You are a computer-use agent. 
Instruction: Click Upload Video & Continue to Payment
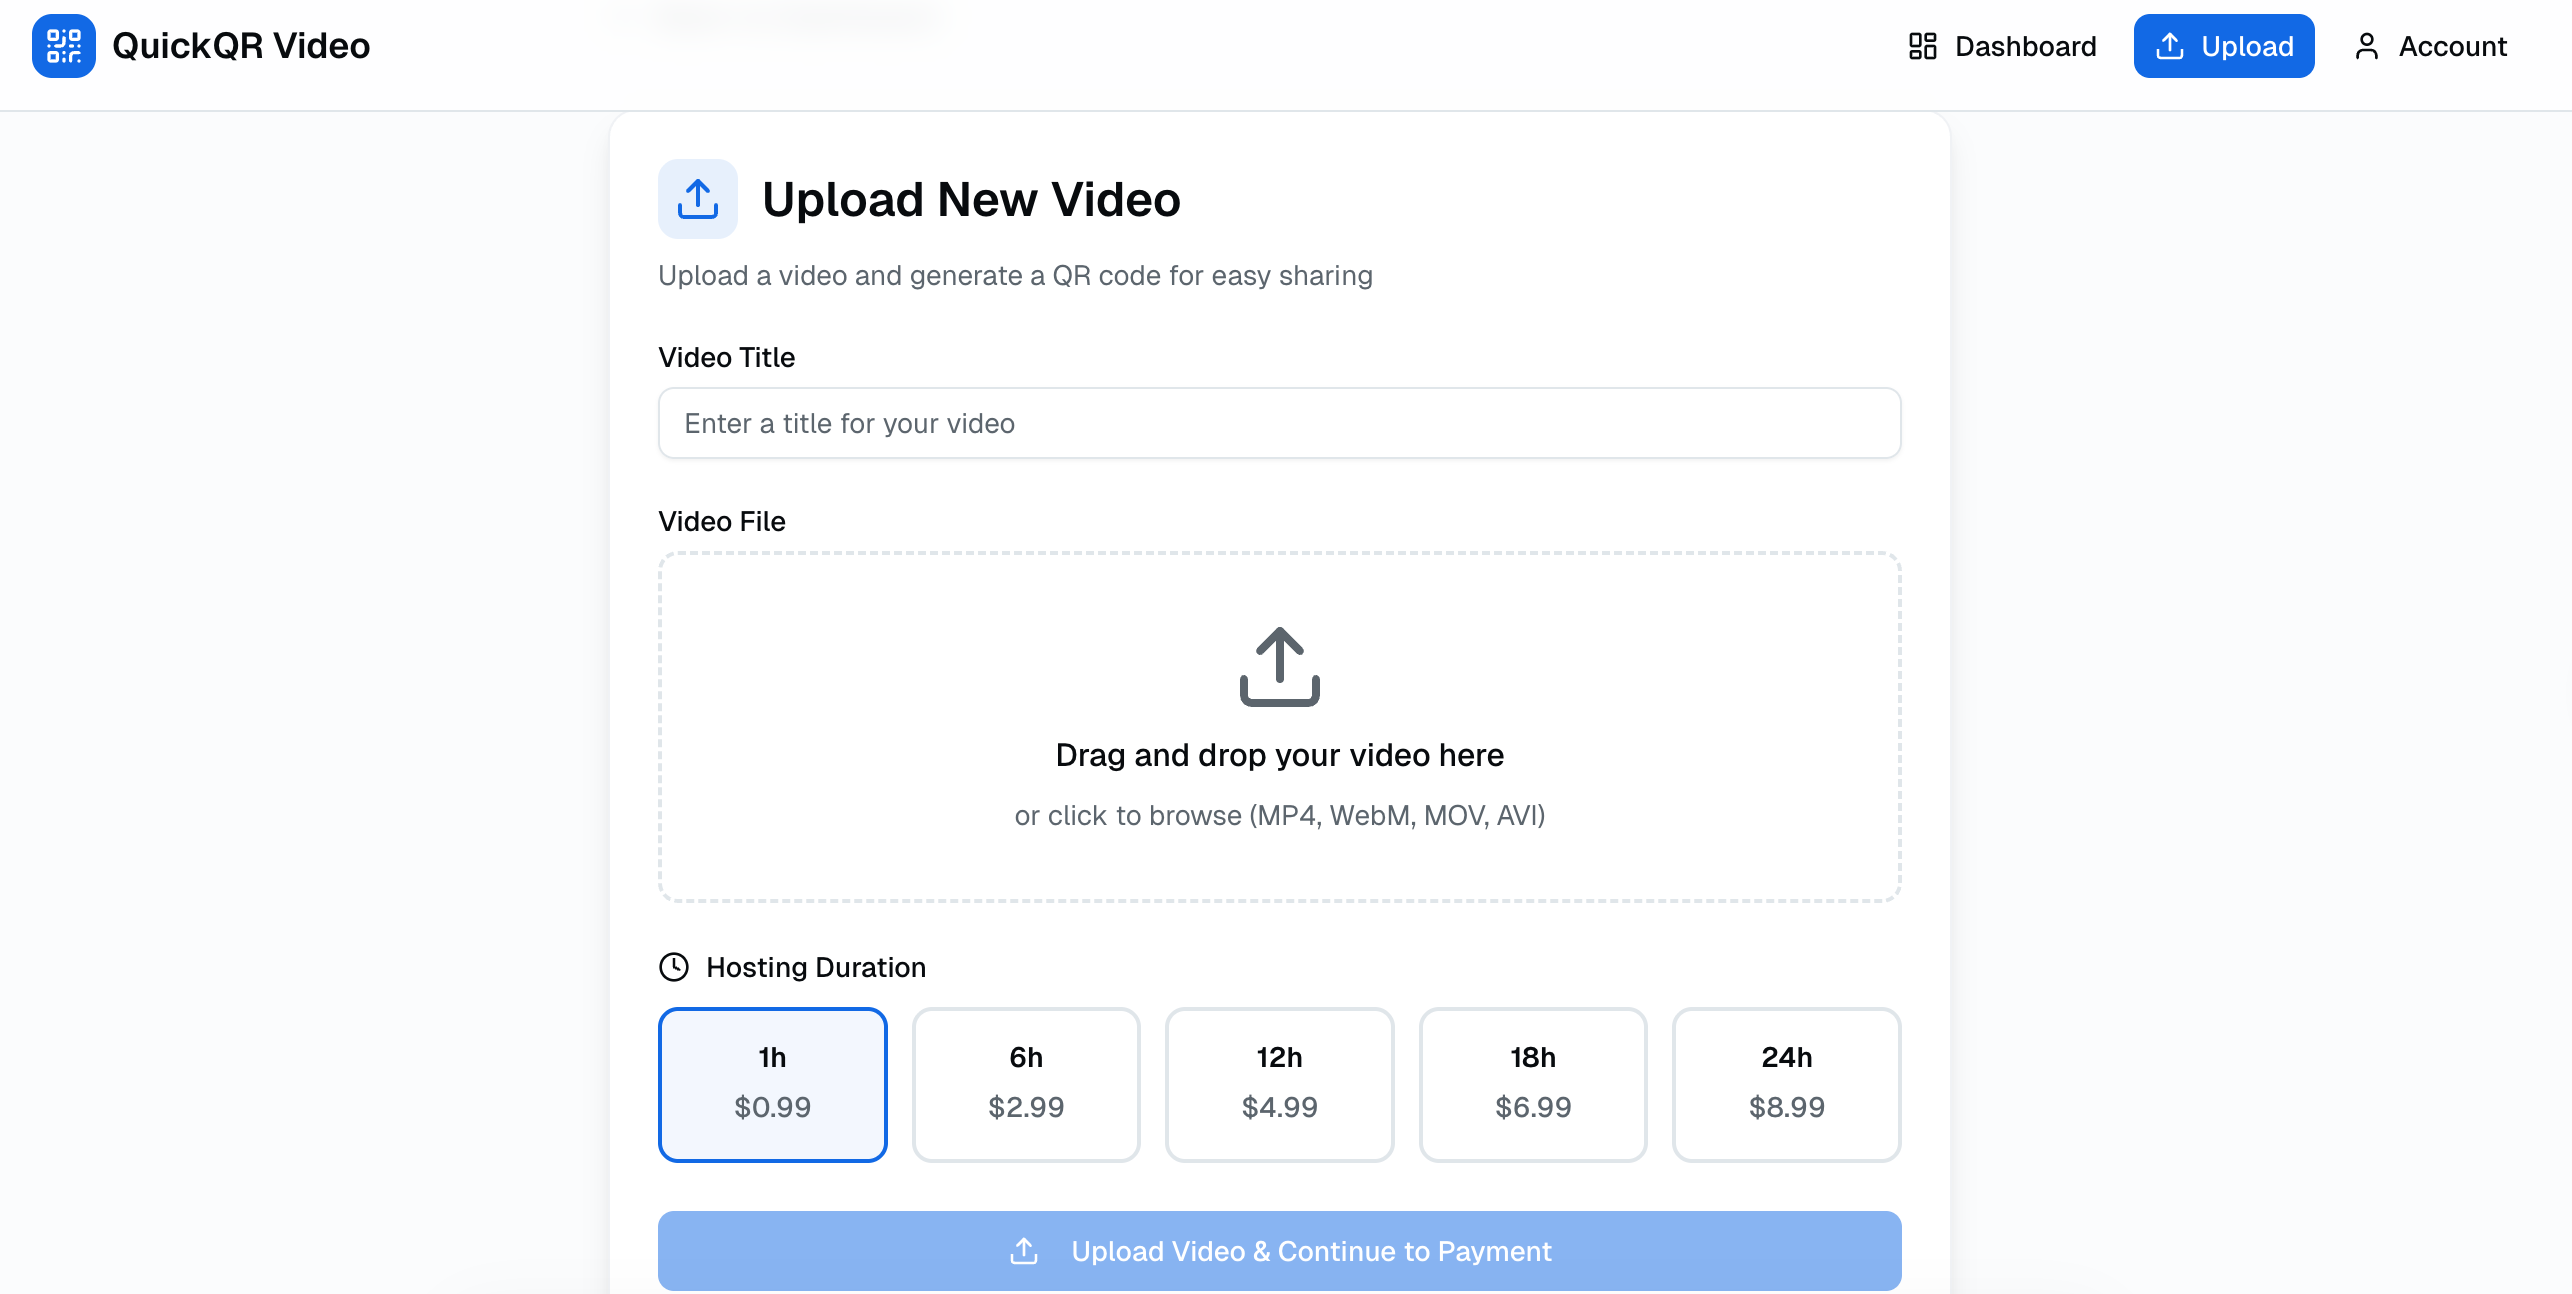(1279, 1251)
